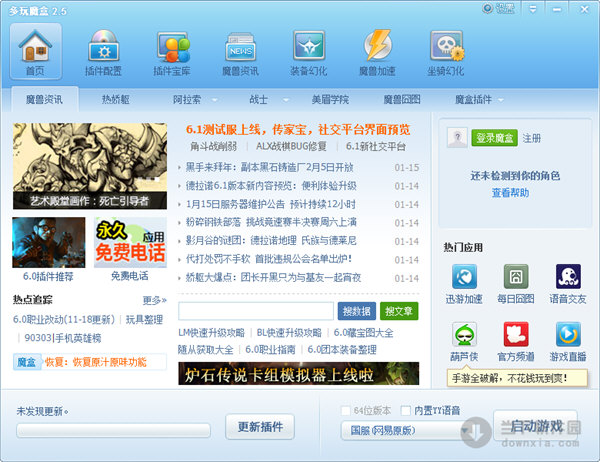This screenshot has width=600, height=462.
Task: Click the update progress bar
Action: [x=113, y=430]
